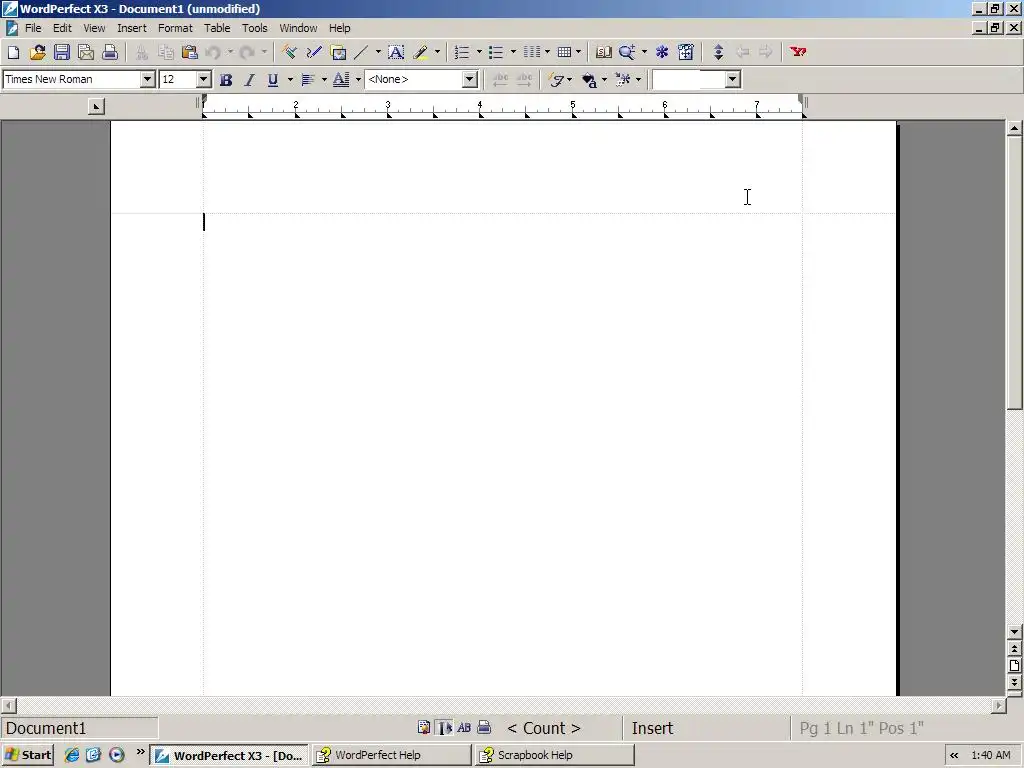Click the Paste clipboard icon
This screenshot has width=1024, height=768.
coord(189,52)
